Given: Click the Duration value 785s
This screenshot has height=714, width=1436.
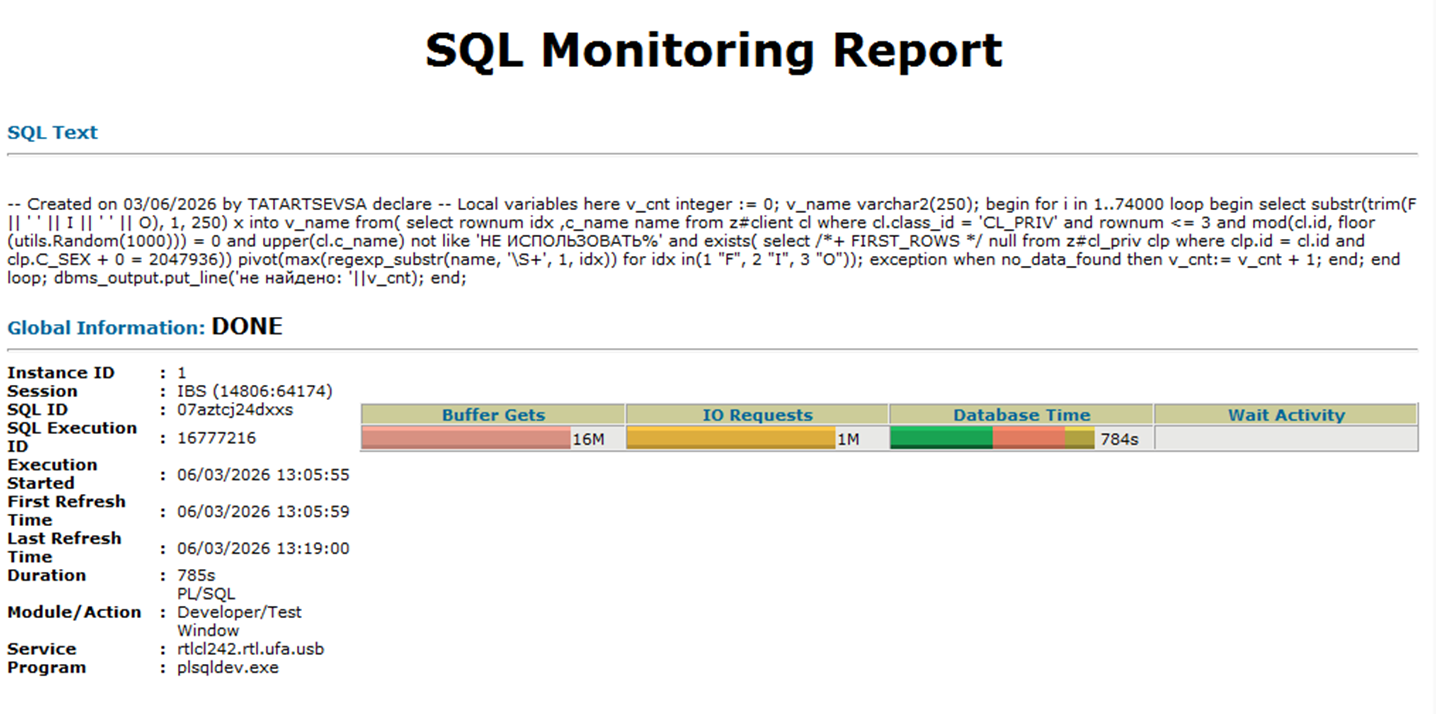Looking at the screenshot, I should click(x=196, y=576).
